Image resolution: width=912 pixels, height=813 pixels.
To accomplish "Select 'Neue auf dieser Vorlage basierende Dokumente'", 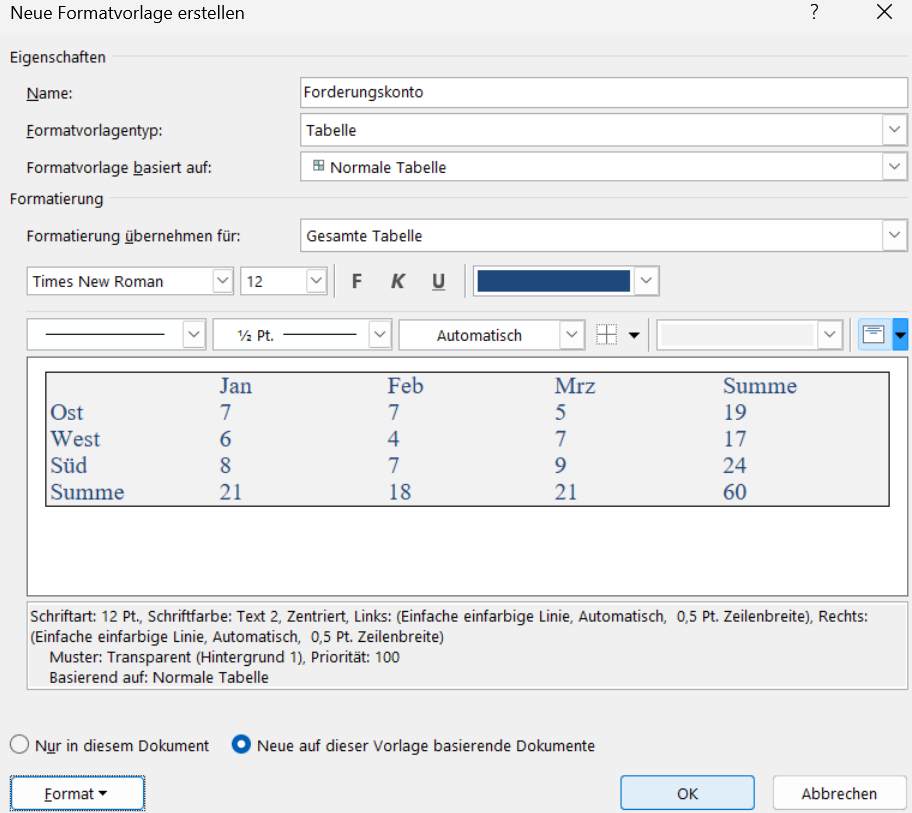I will 241,745.
